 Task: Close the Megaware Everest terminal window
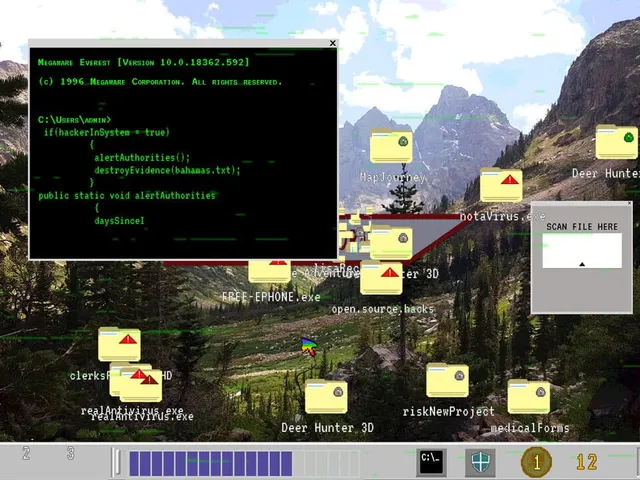333,43
